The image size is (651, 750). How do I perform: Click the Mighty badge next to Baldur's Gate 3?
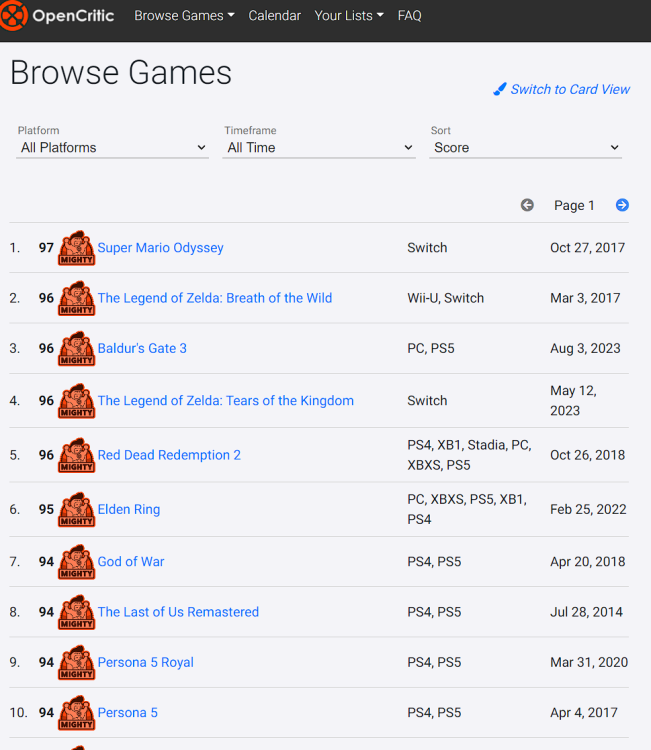point(77,349)
